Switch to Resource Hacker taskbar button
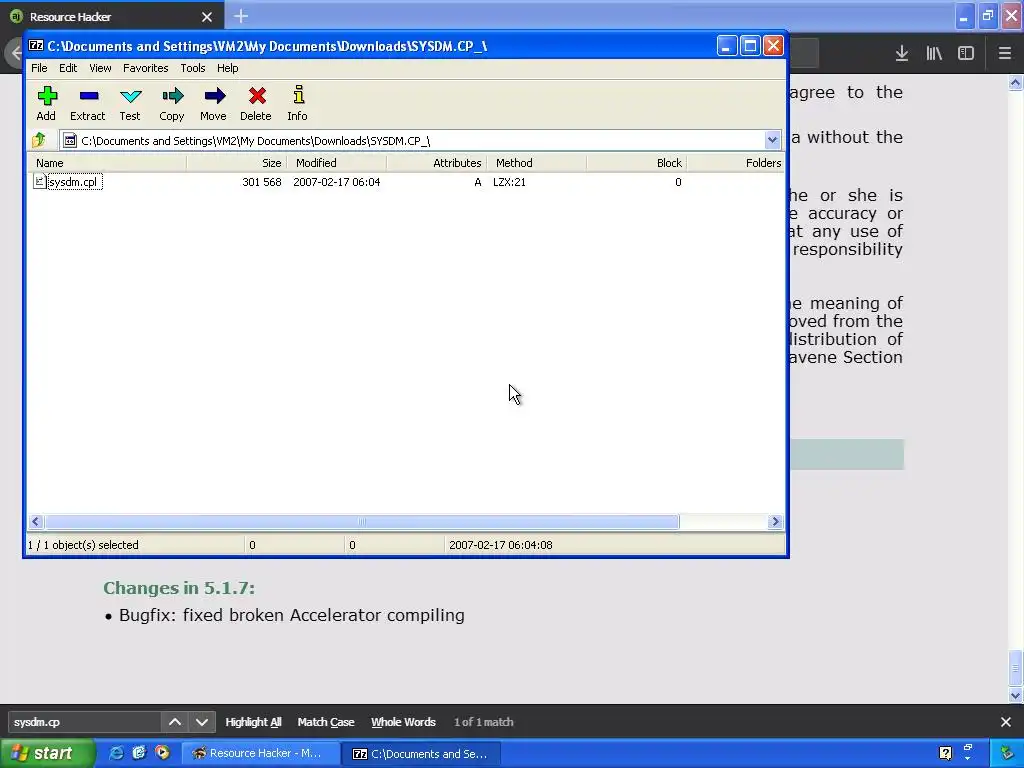The width and height of the screenshot is (1024, 768). click(x=259, y=753)
